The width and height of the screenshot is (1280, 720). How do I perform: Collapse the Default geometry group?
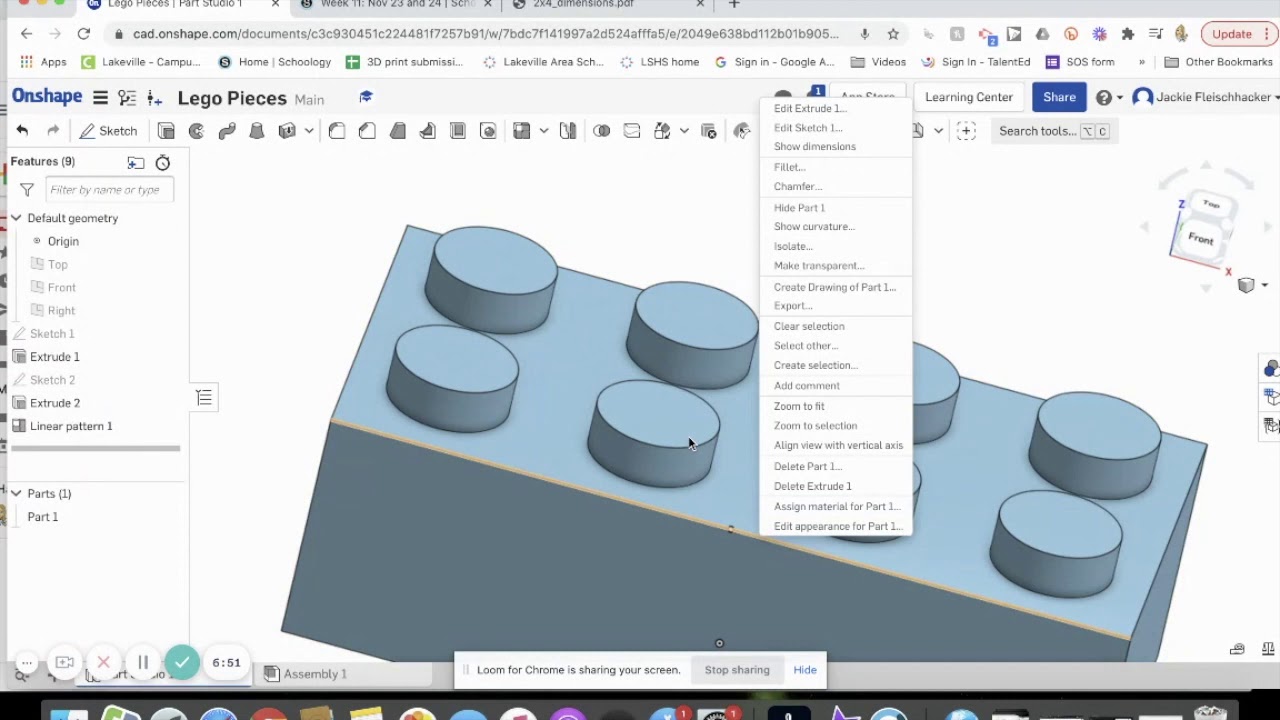16,218
